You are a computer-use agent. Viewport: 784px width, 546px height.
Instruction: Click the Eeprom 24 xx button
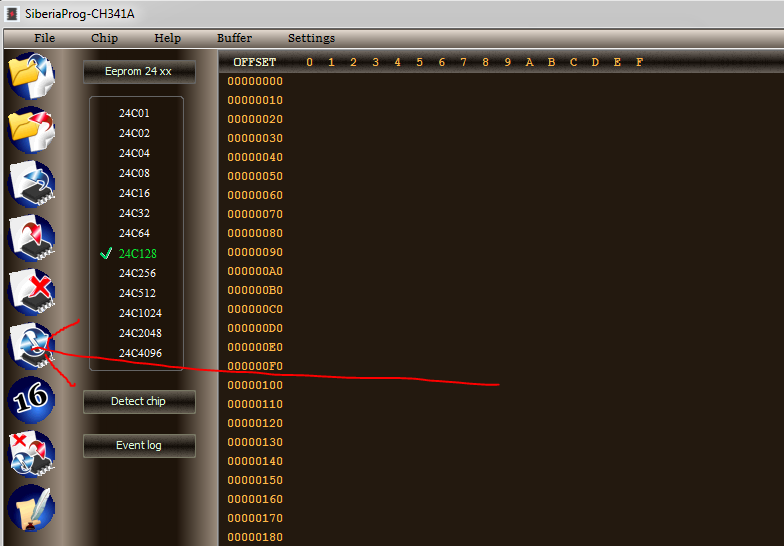139,72
